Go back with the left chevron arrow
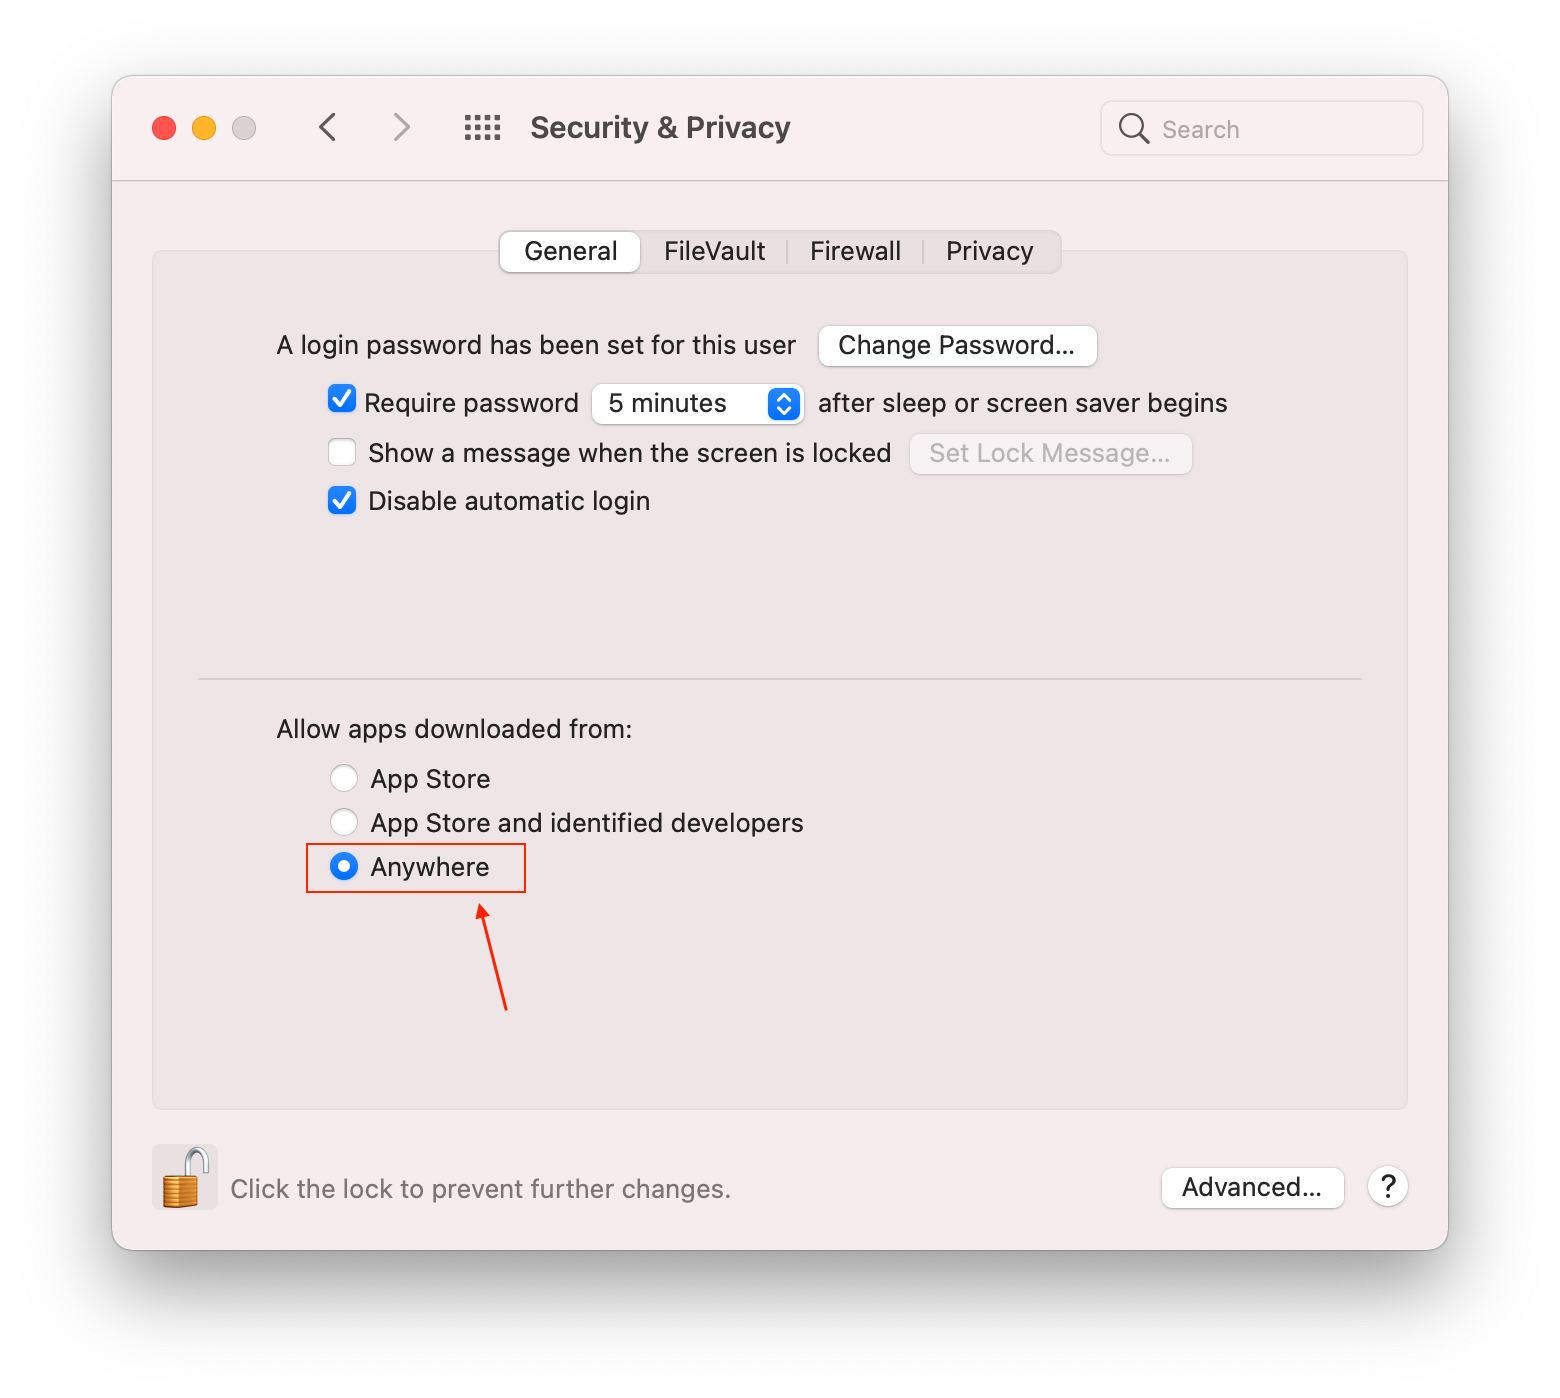The height and width of the screenshot is (1398, 1560). [x=328, y=127]
